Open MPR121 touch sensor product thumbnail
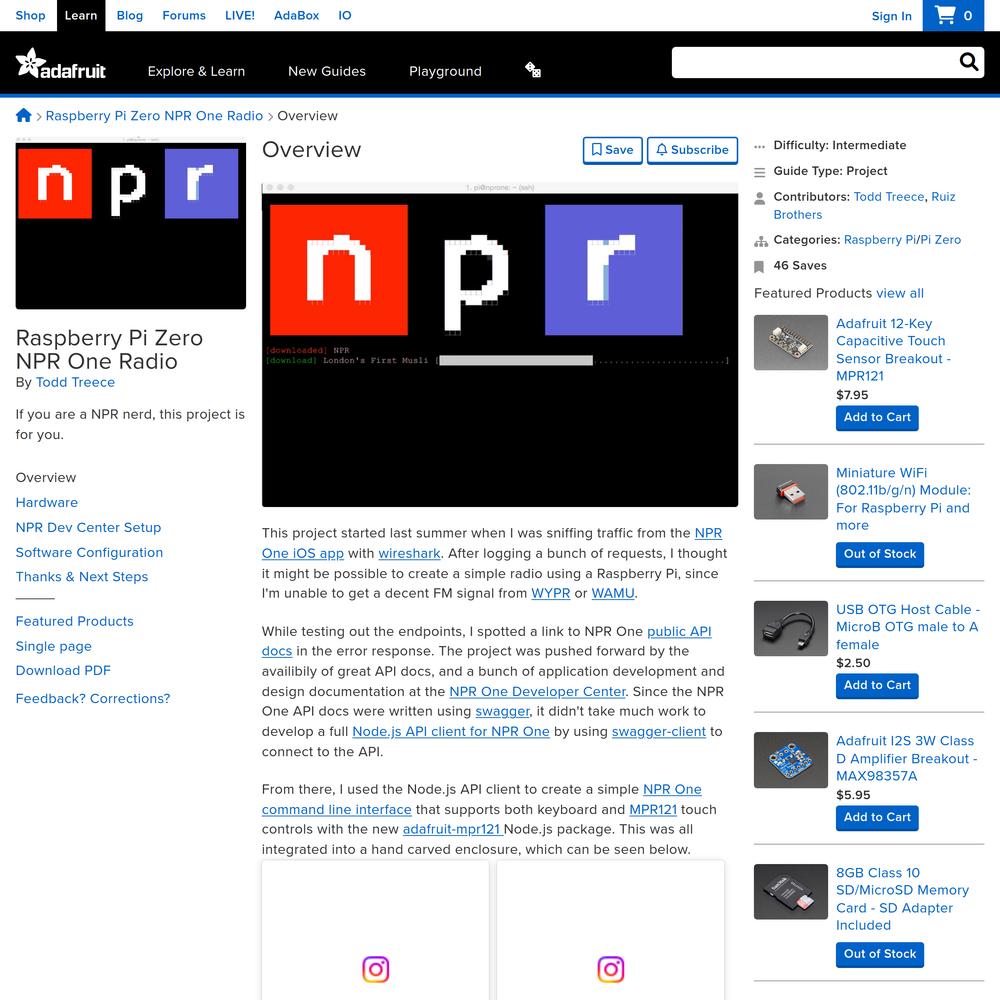 click(790, 342)
